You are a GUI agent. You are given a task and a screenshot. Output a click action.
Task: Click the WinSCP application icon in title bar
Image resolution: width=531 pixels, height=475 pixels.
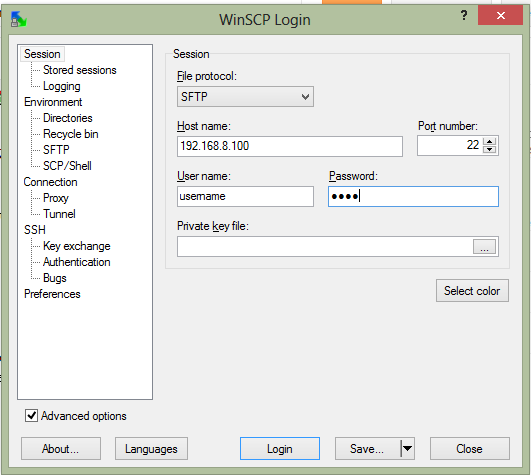pos(18,19)
